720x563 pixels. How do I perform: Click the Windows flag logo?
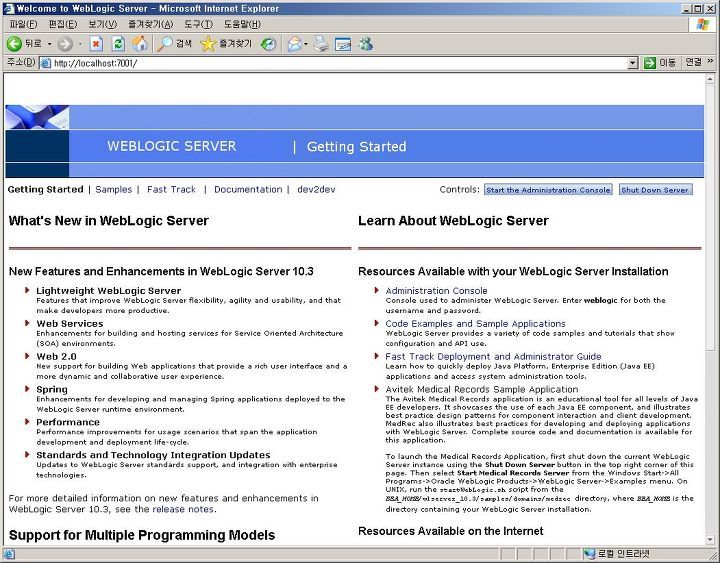[x=702, y=24]
